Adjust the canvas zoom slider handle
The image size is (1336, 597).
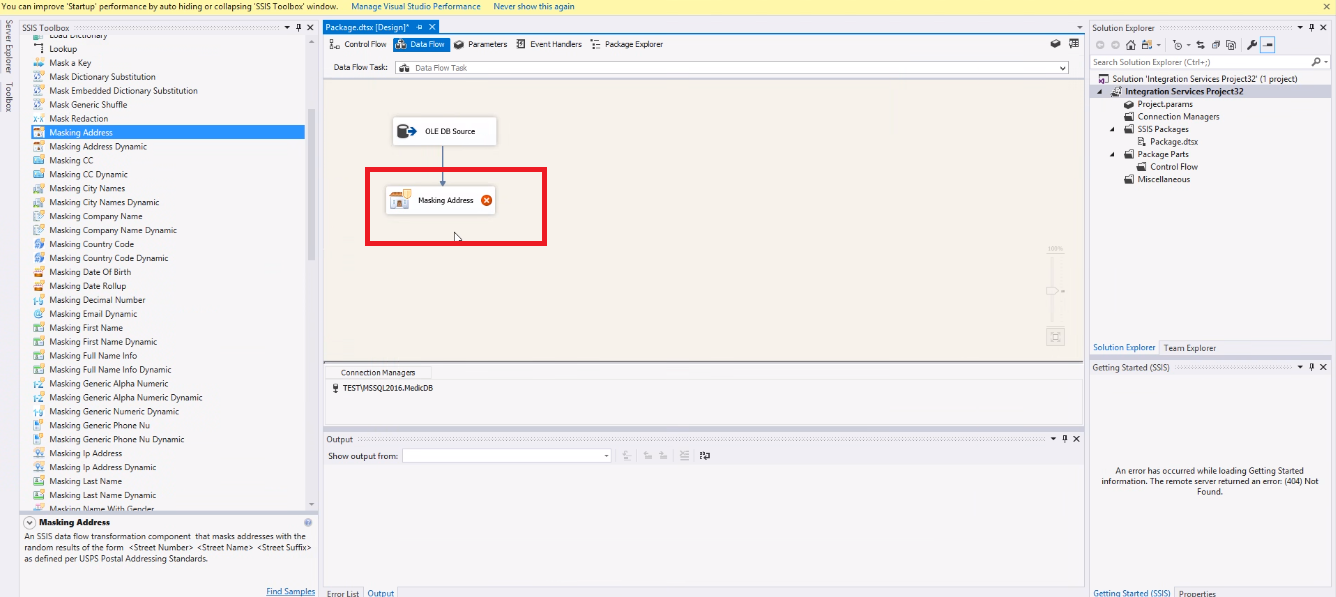pyautogui.click(x=1051, y=290)
